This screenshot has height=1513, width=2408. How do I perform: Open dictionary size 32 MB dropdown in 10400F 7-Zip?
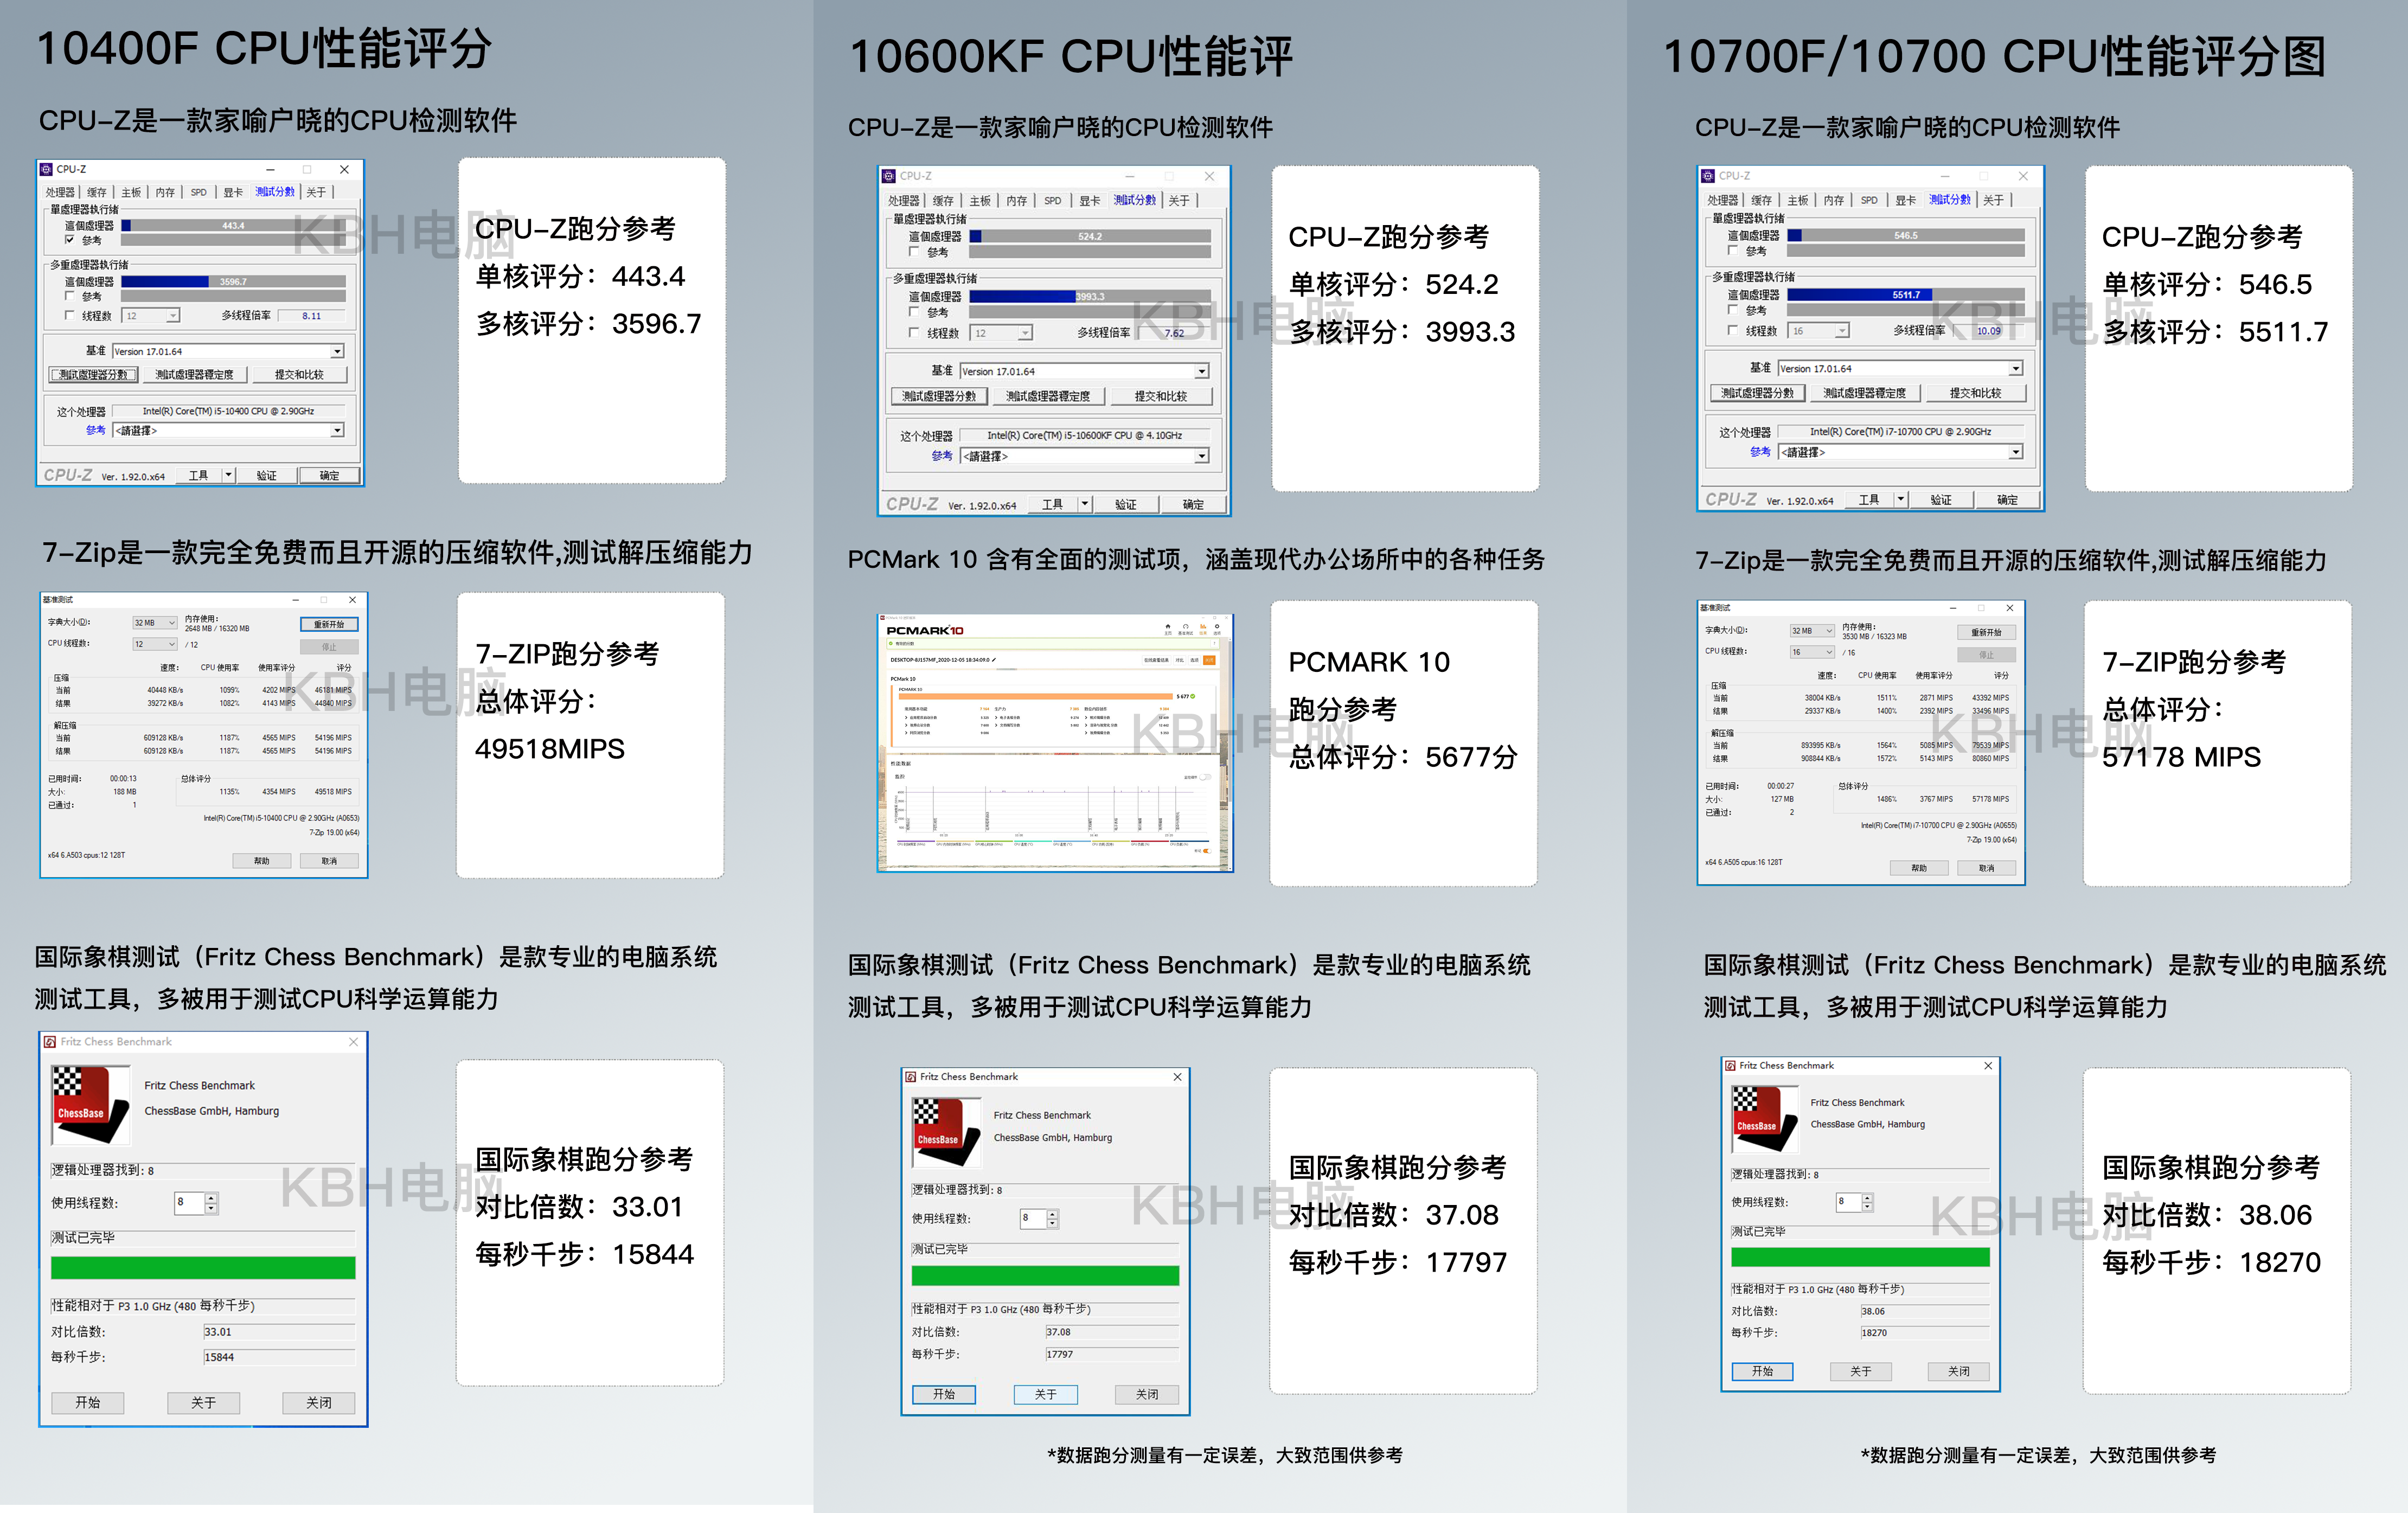[155, 622]
